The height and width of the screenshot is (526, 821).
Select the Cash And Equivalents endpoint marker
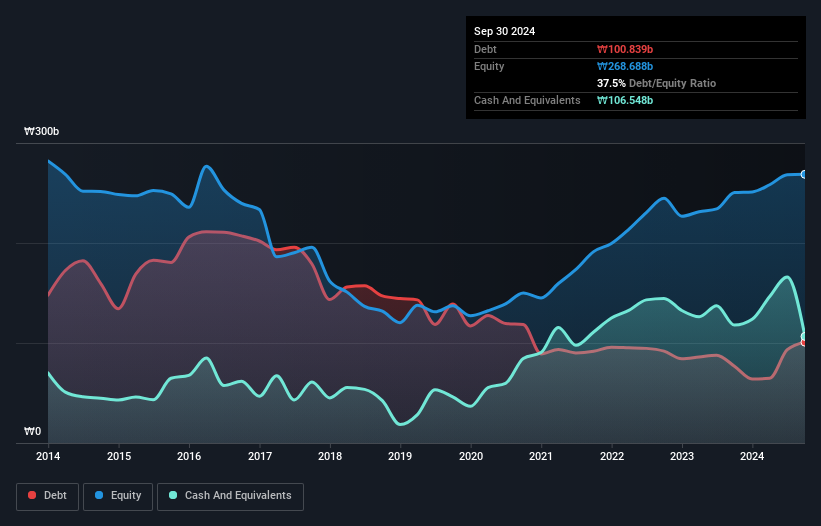pos(804,337)
